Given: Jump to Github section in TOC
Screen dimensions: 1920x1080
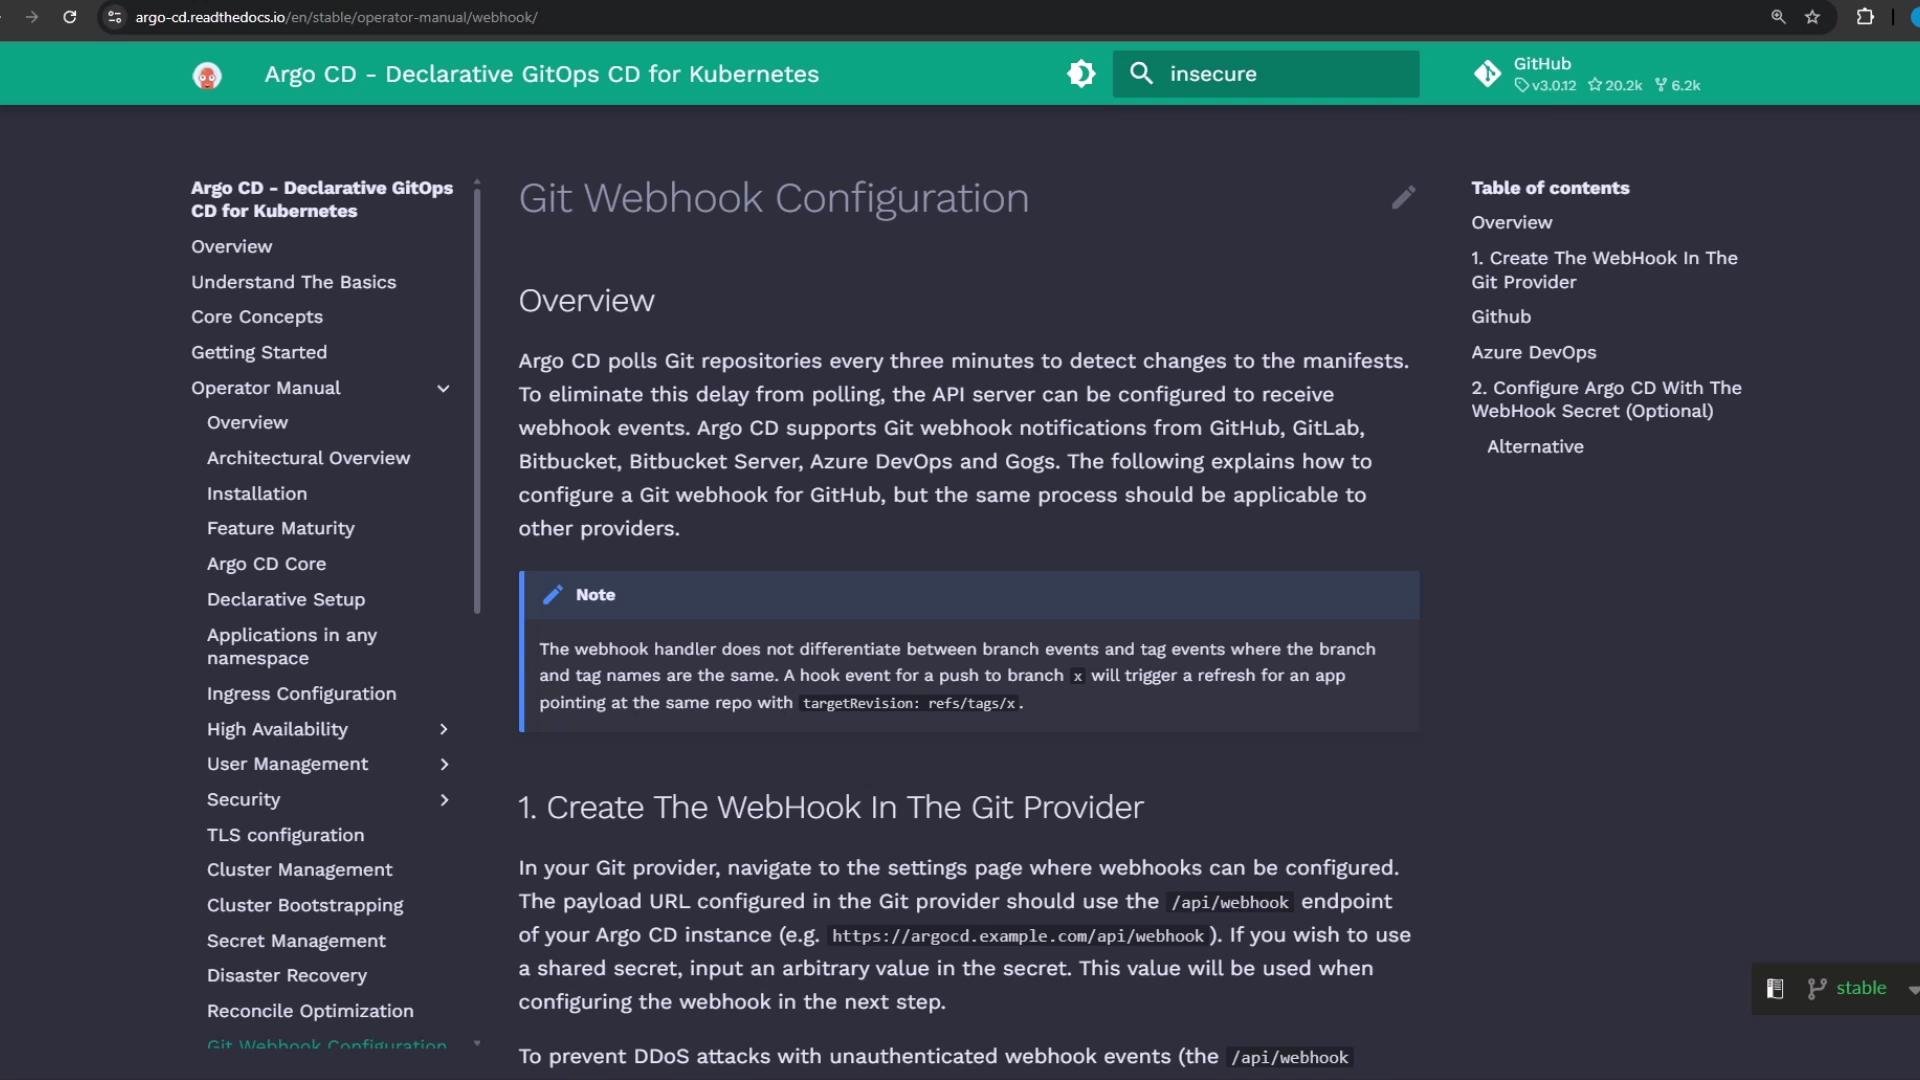Looking at the screenshot, I should click(1500, 317).
